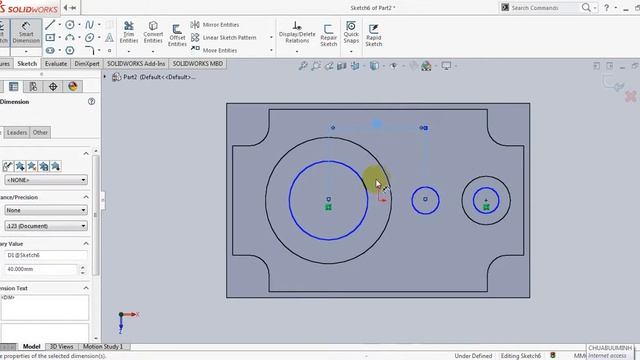Open SOLIDWORKS Add-Ins tab
Image resolution: width=640 pixels, height=360 pixels.
click(x=136, y=64)
